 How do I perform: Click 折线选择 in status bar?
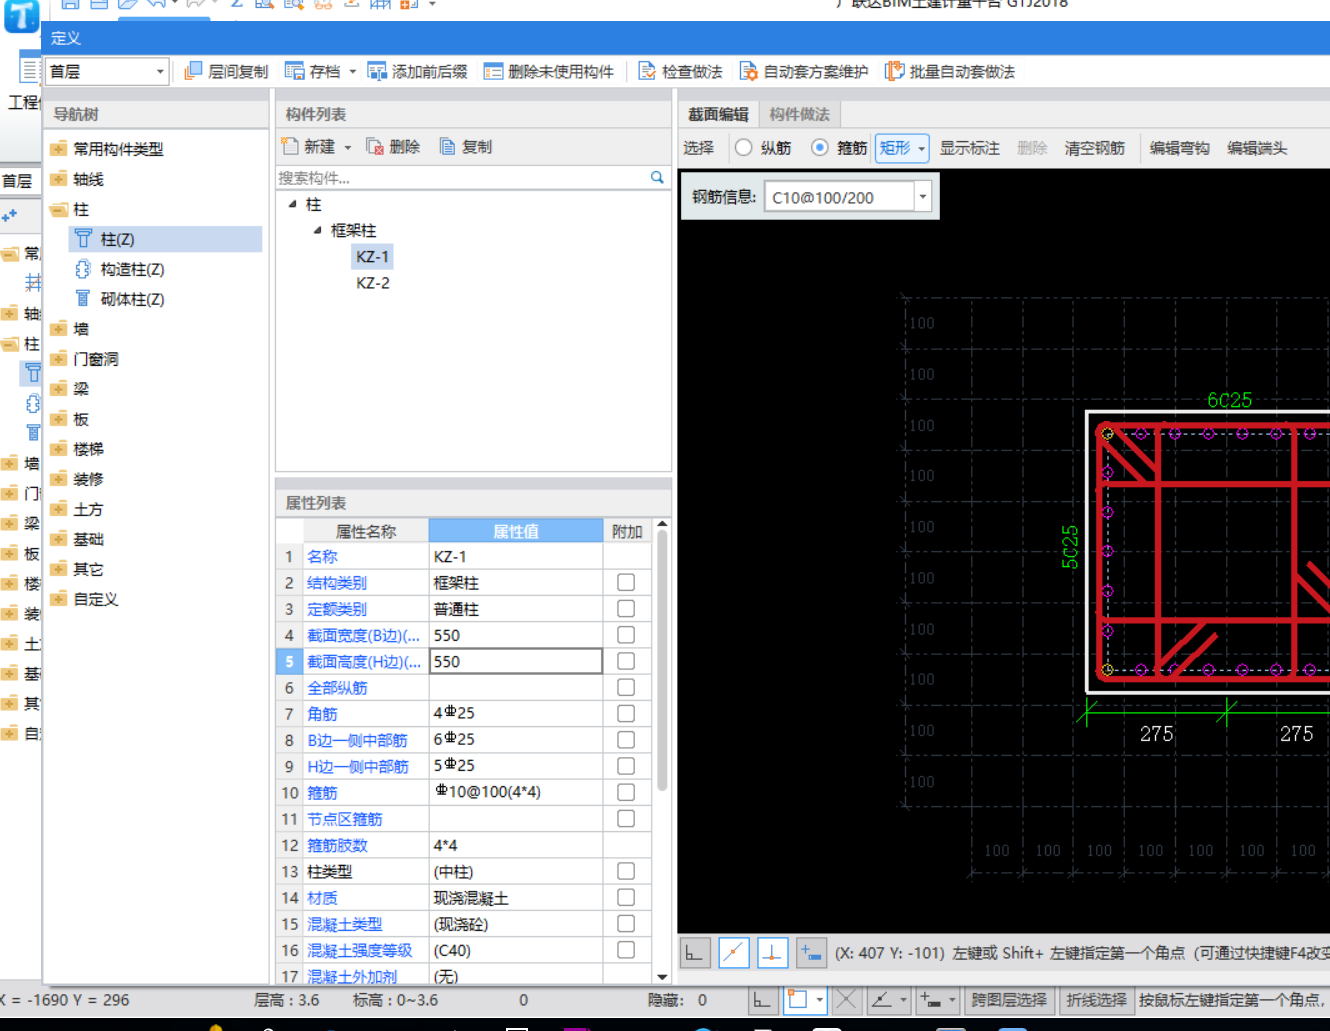[1096, 999]
